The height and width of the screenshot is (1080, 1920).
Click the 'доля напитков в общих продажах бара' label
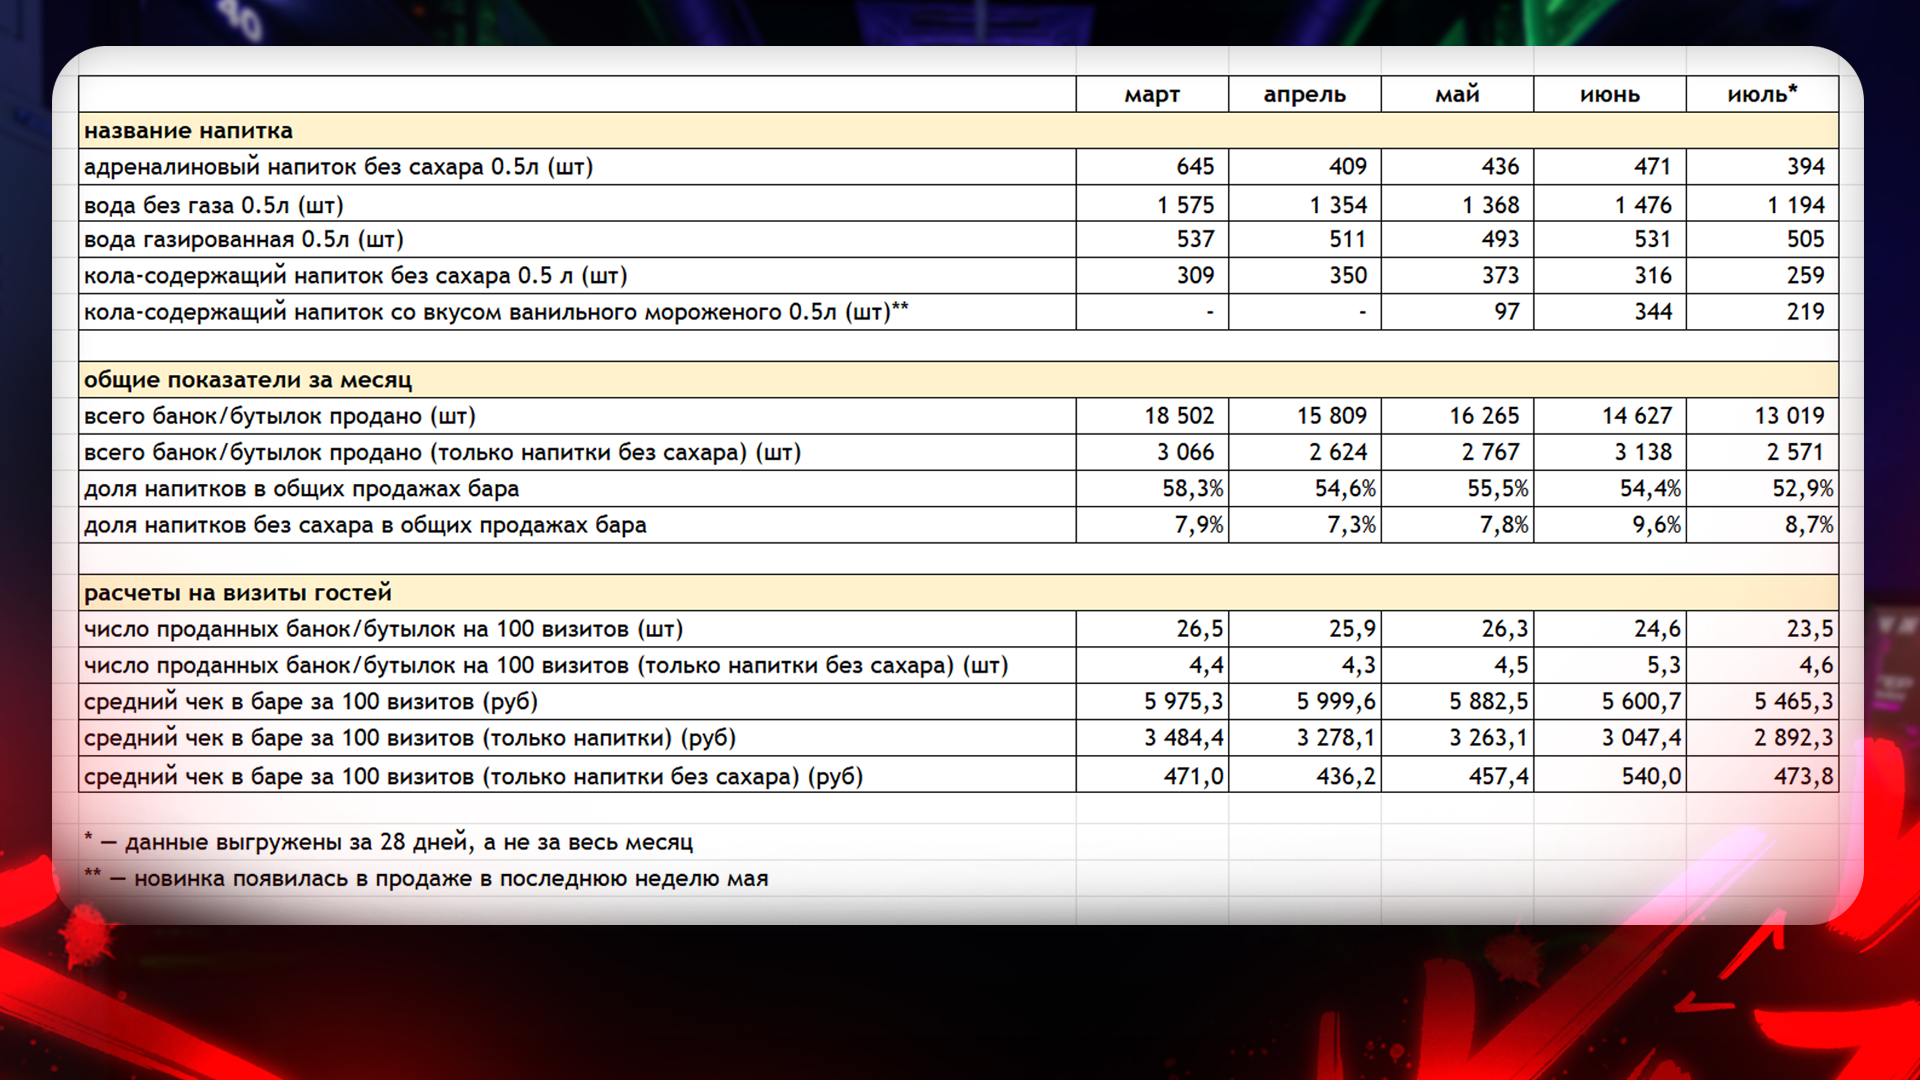click(x=301, y=489)
